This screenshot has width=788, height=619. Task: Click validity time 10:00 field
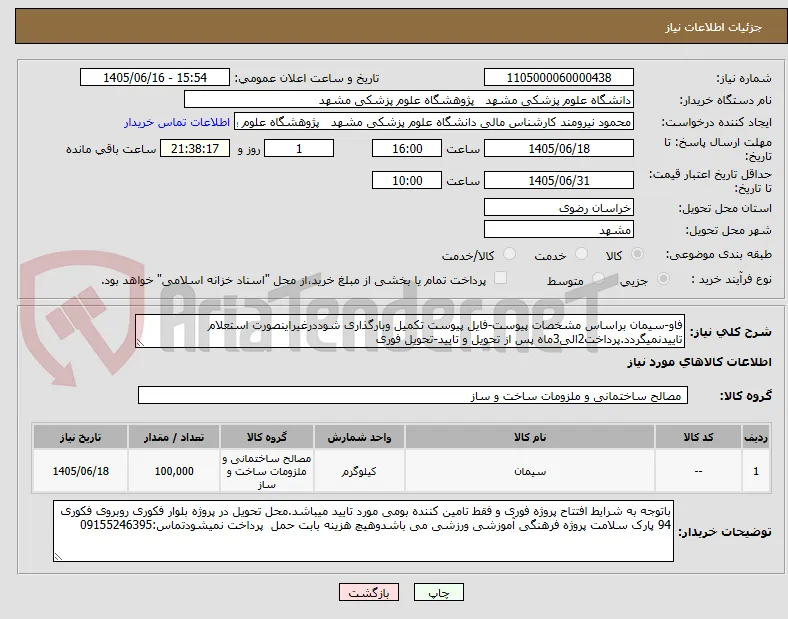407,180
